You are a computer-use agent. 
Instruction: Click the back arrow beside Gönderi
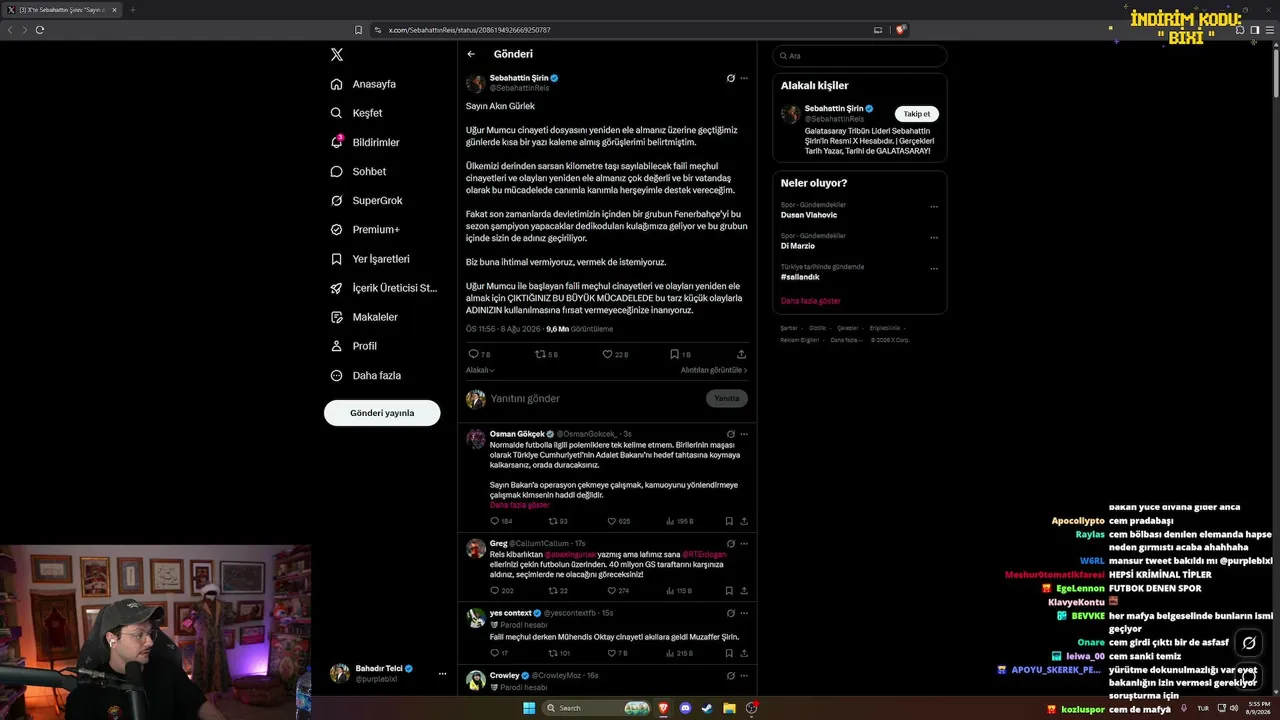click(471, 54)
